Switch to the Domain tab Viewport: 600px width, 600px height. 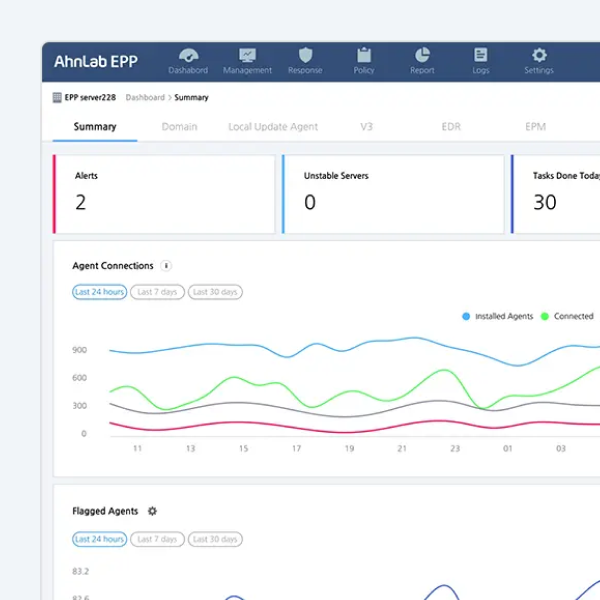(180, 127)
